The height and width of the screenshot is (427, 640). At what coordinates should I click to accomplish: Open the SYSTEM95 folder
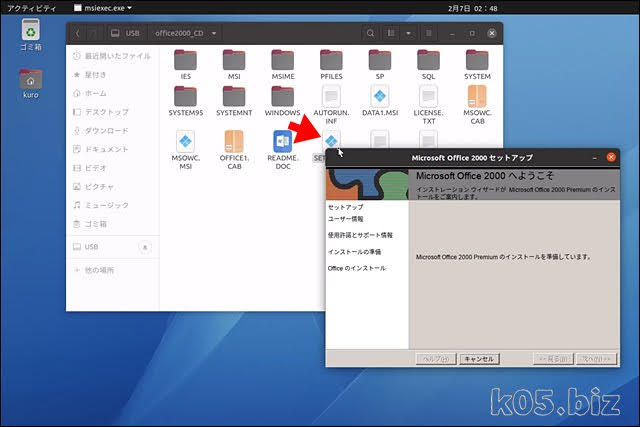185,101
